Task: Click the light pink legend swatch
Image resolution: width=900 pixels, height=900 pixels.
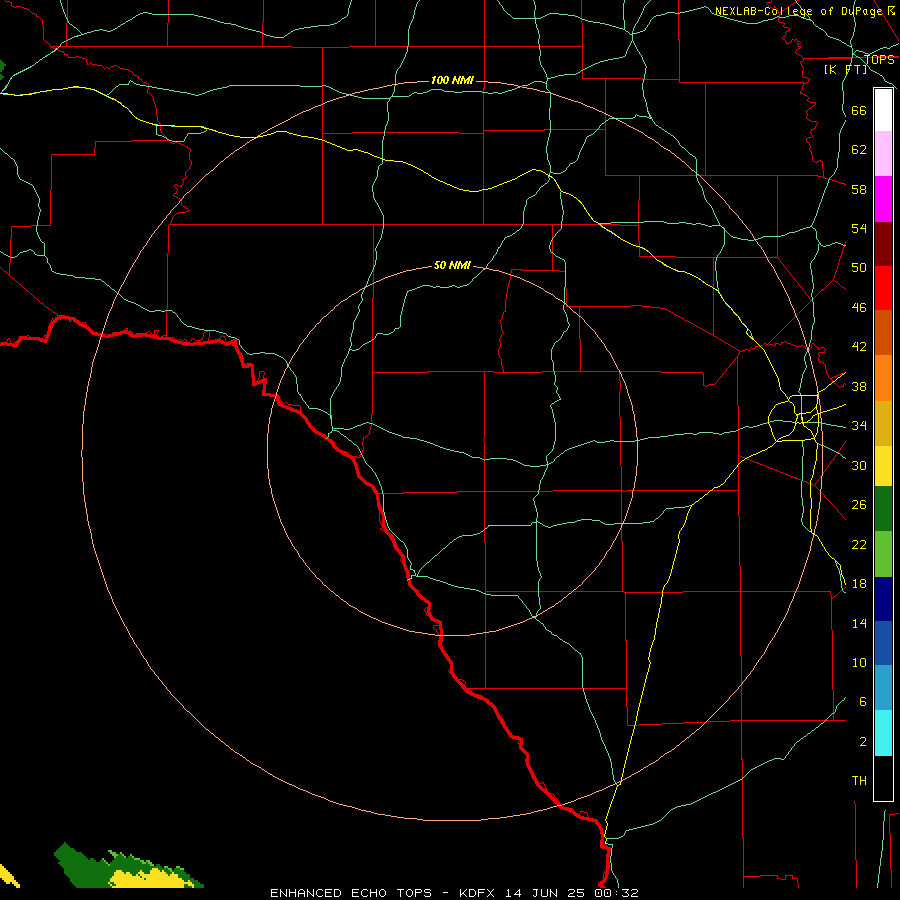Action: [x=883, y=153]
